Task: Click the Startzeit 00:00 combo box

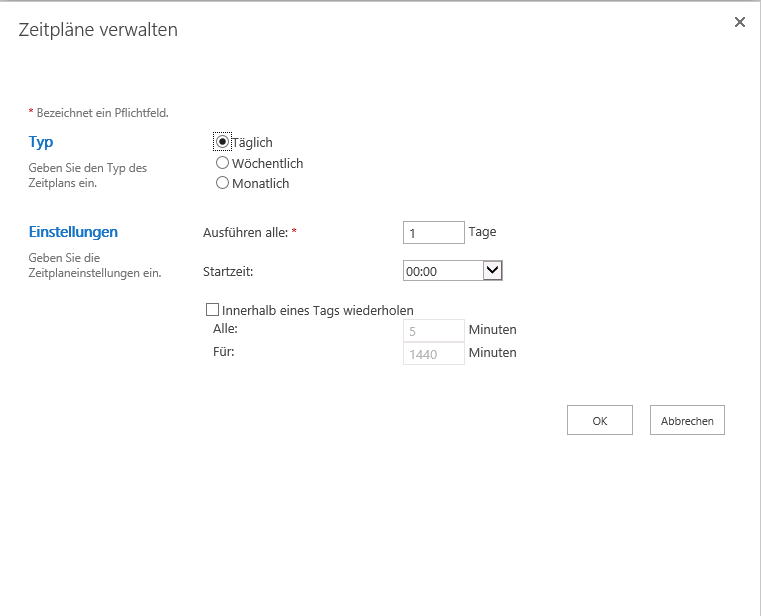Action: (x=452, y=270)
